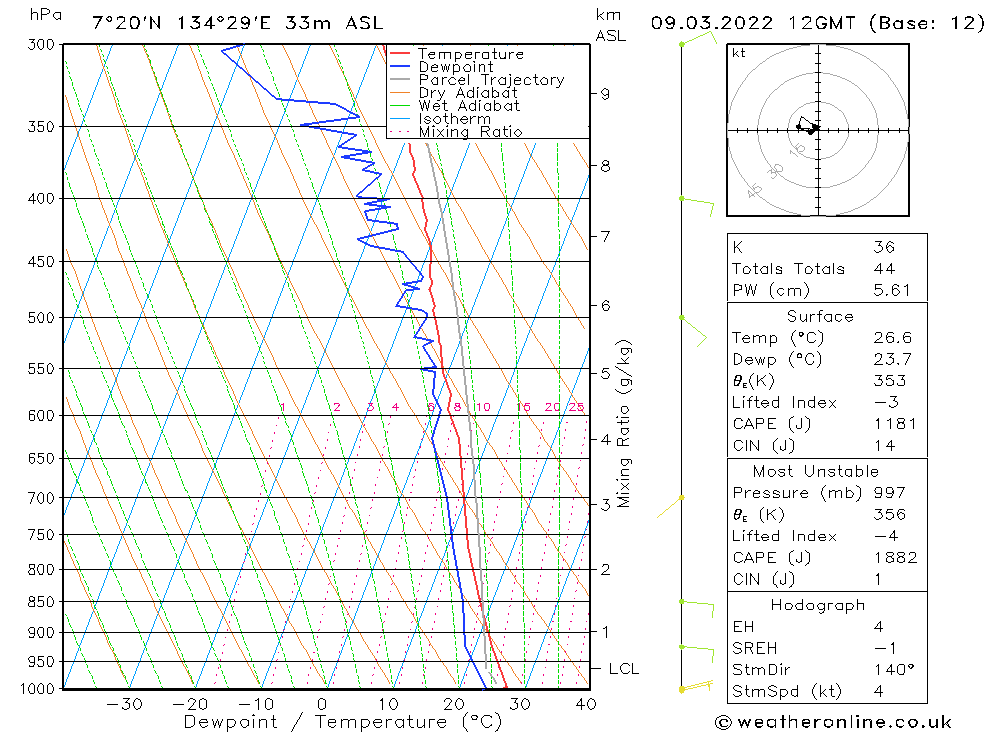Click the Most Unstable section heading
The image size is (1000, 733).
[x=816, y=471]
